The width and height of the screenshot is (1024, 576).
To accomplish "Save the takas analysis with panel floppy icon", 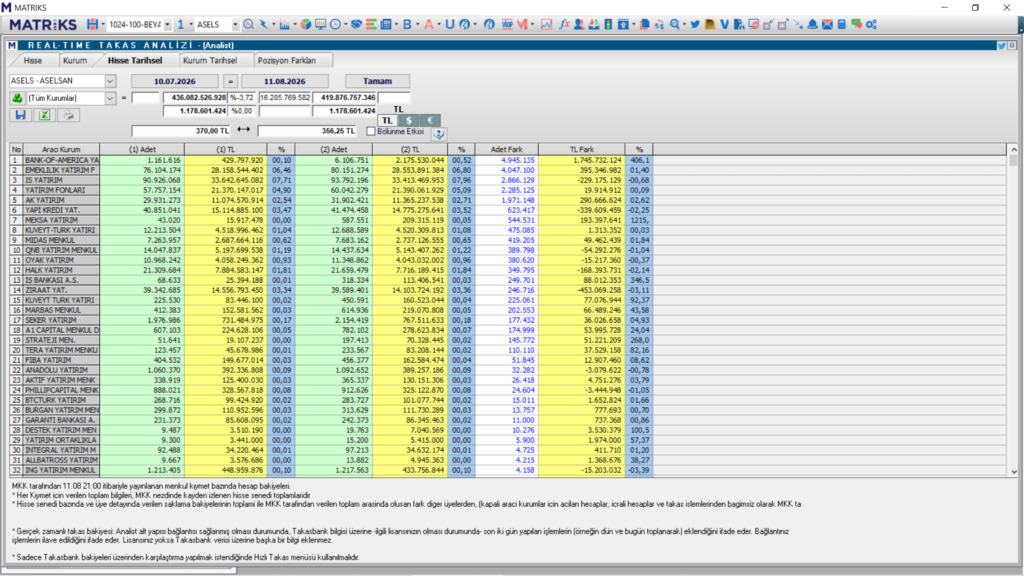I will point(21,115).
